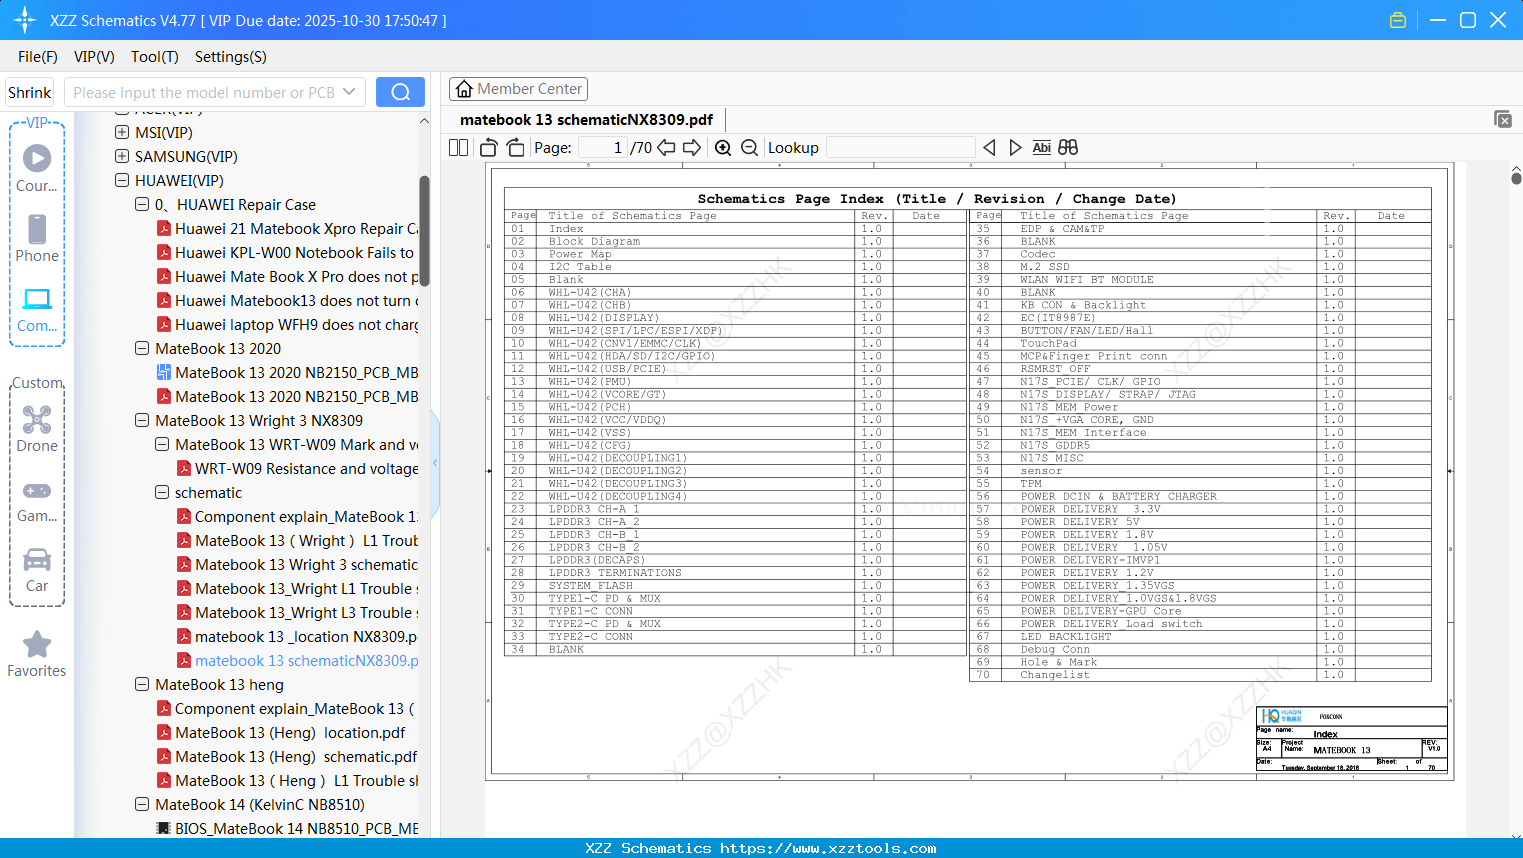1523x858 pixels.
Task: Open the Tool(T) menu
Action: 155,57
